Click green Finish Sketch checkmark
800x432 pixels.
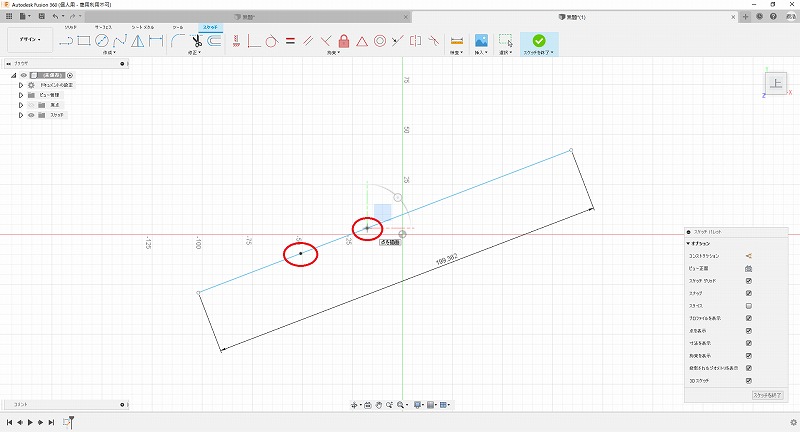pos(539,41)
